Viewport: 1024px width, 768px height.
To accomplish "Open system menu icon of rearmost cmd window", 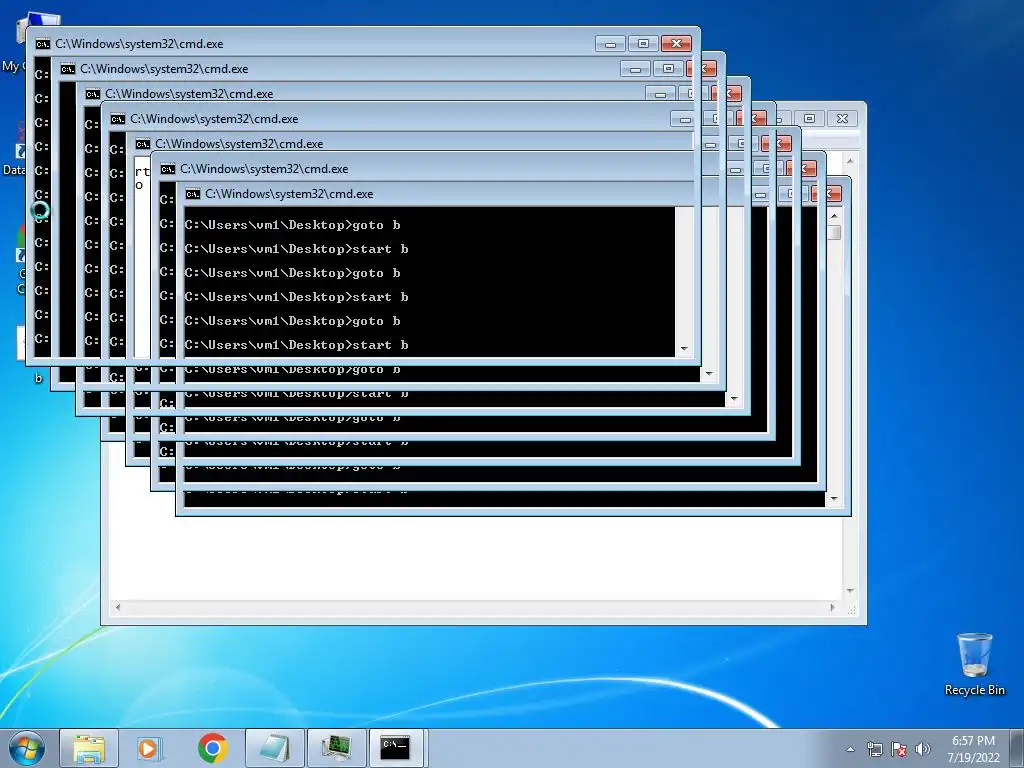I will point(193,194).
